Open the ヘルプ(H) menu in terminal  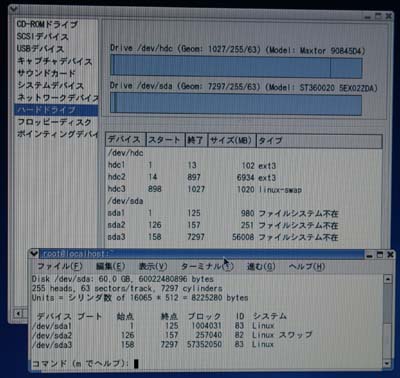[x=307, y=266]
